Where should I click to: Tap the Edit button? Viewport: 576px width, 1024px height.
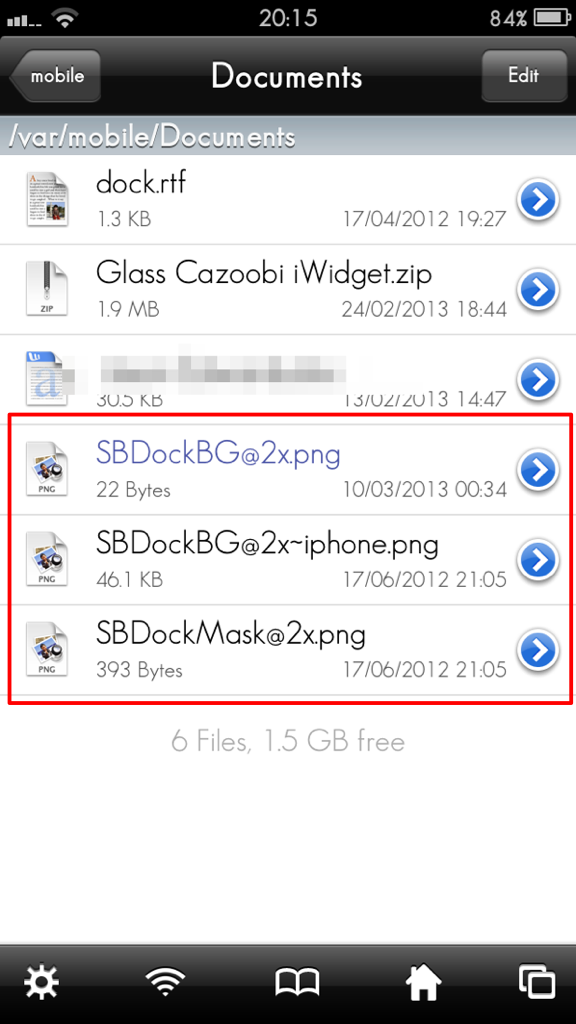point(524,76)
